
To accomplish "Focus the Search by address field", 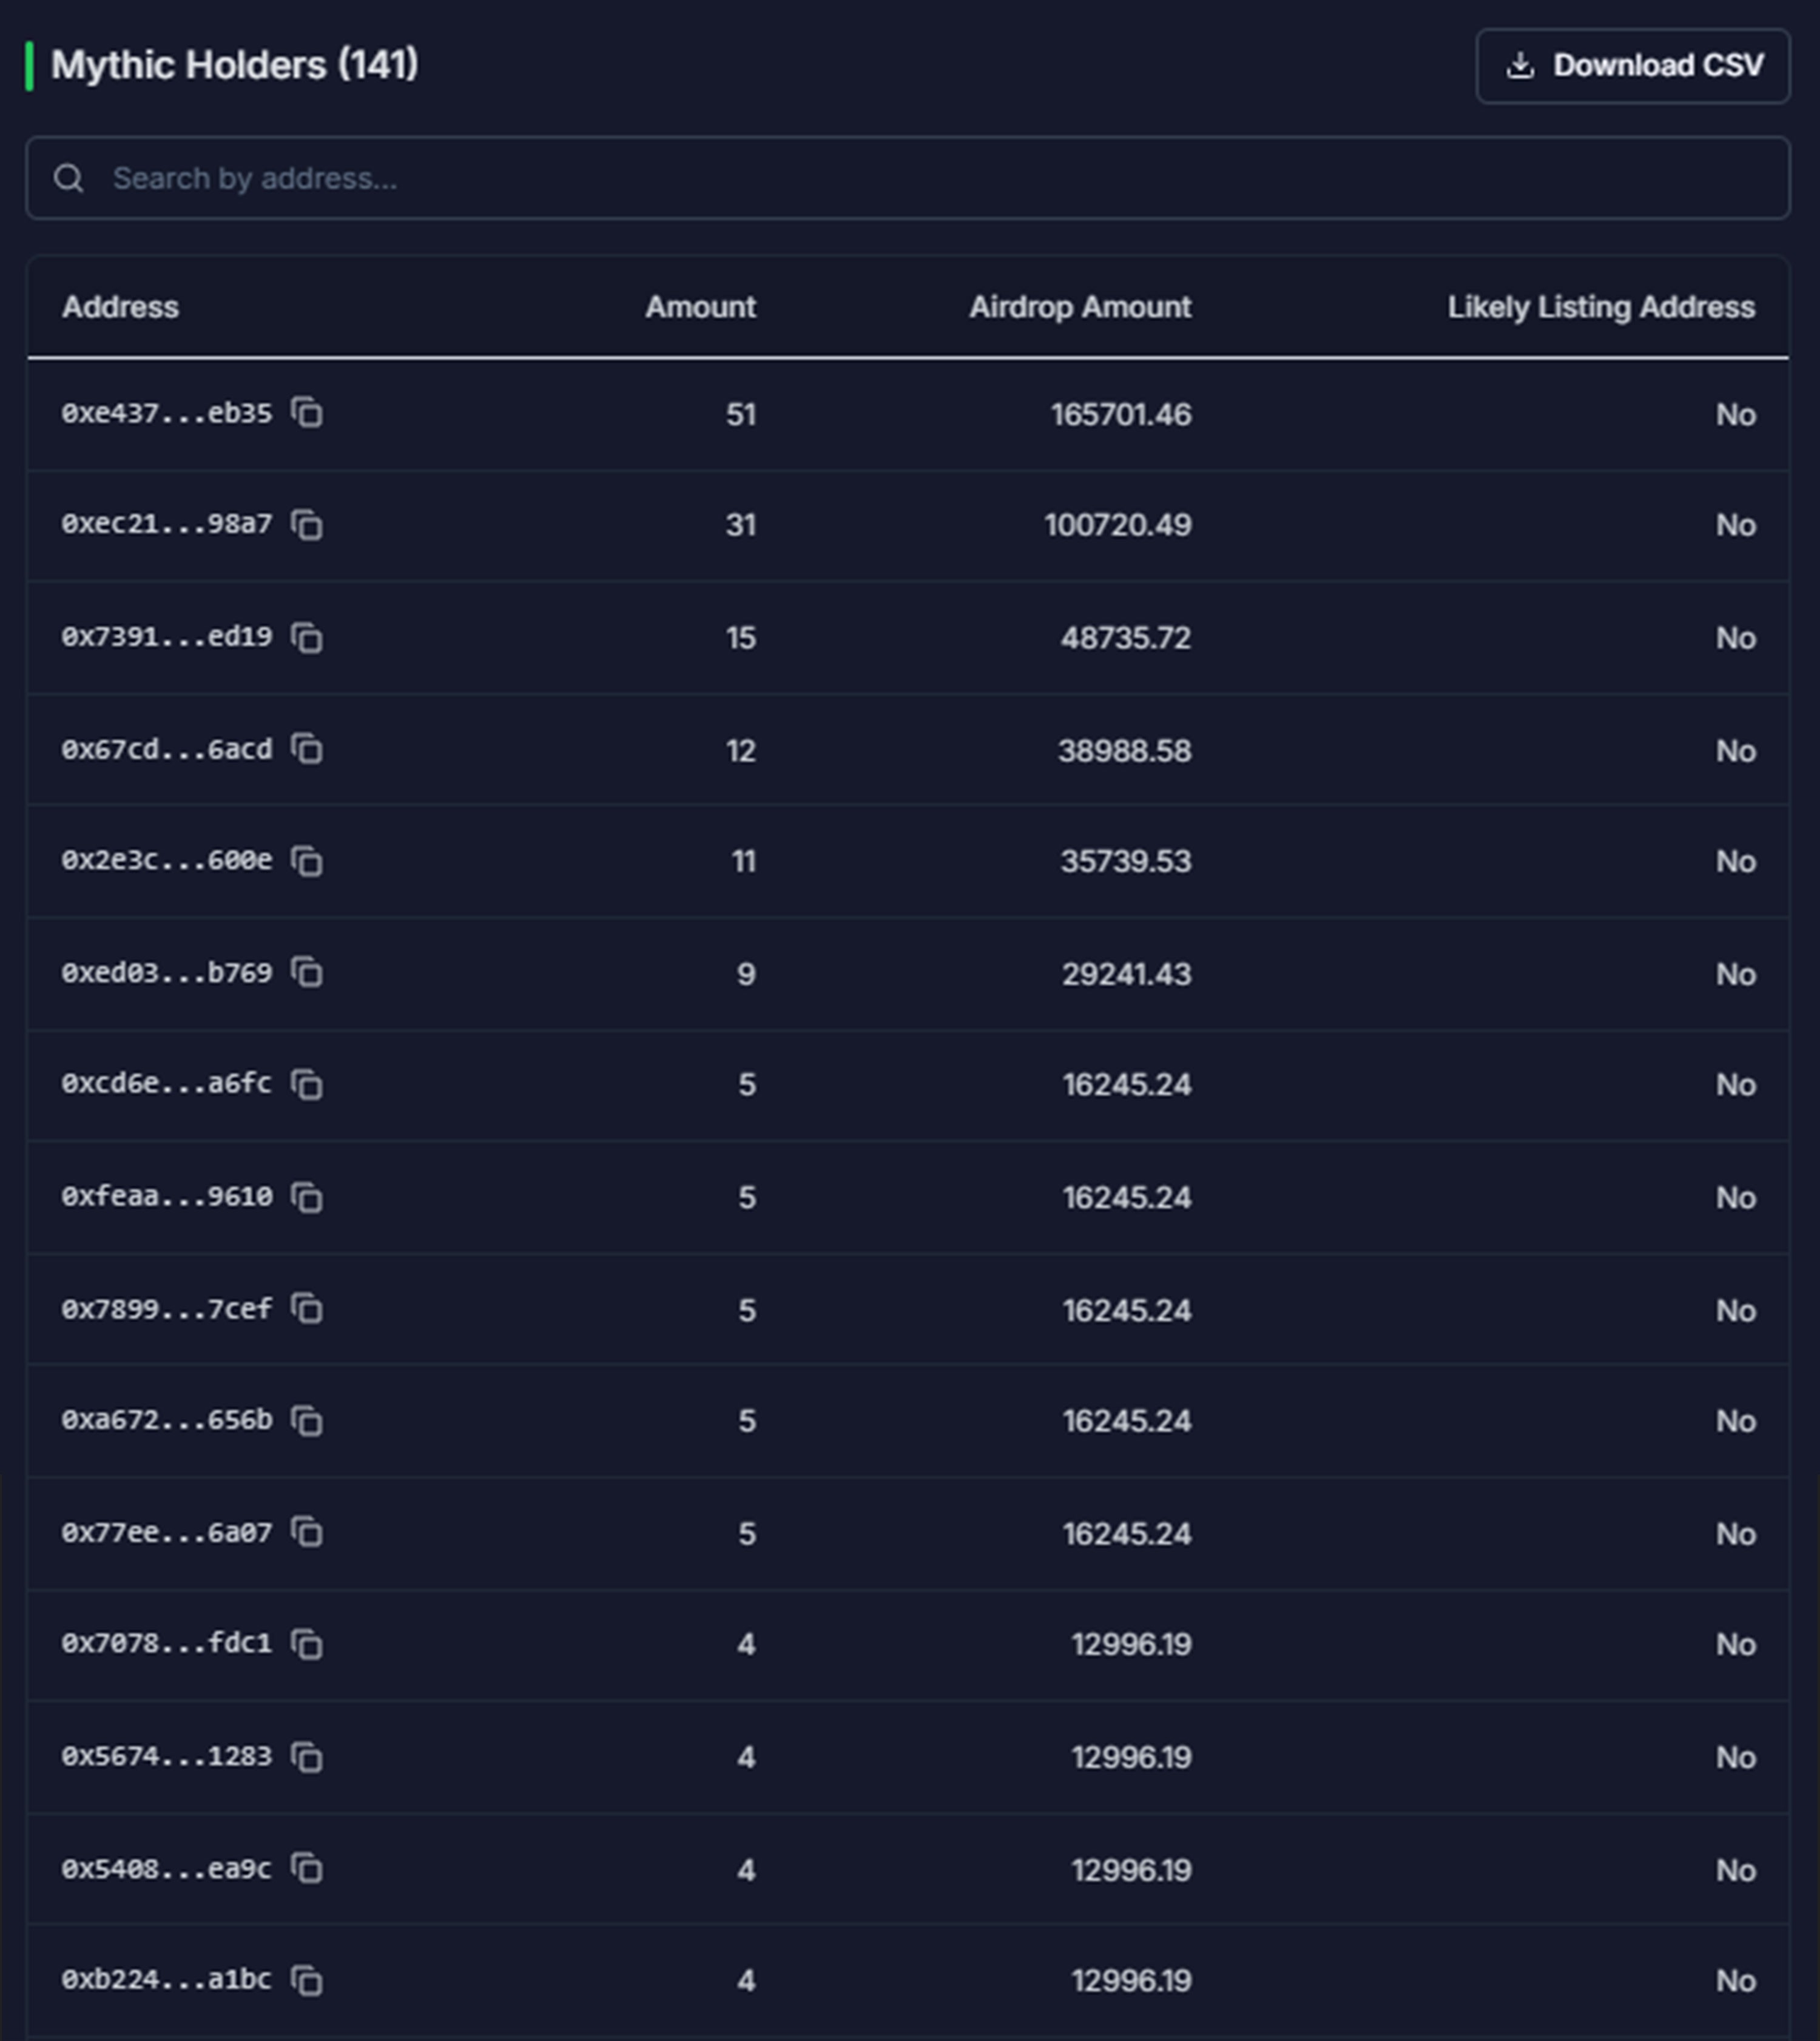I will tap(907, 178).
